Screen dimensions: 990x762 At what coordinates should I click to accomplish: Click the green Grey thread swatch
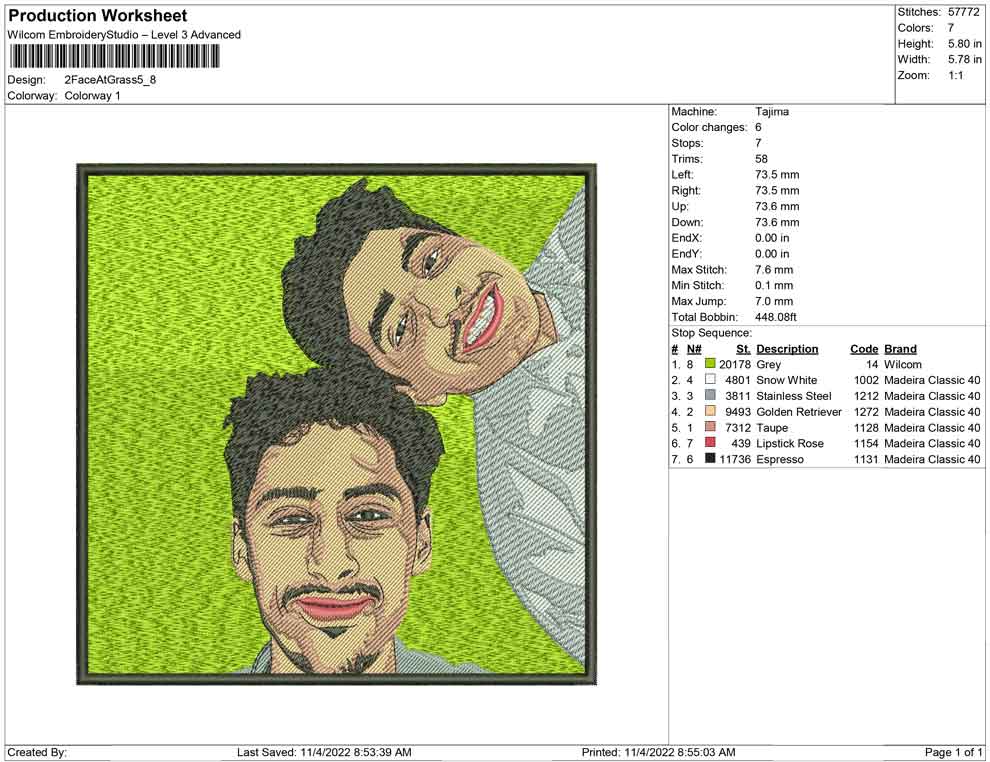(x=710, y=364)
